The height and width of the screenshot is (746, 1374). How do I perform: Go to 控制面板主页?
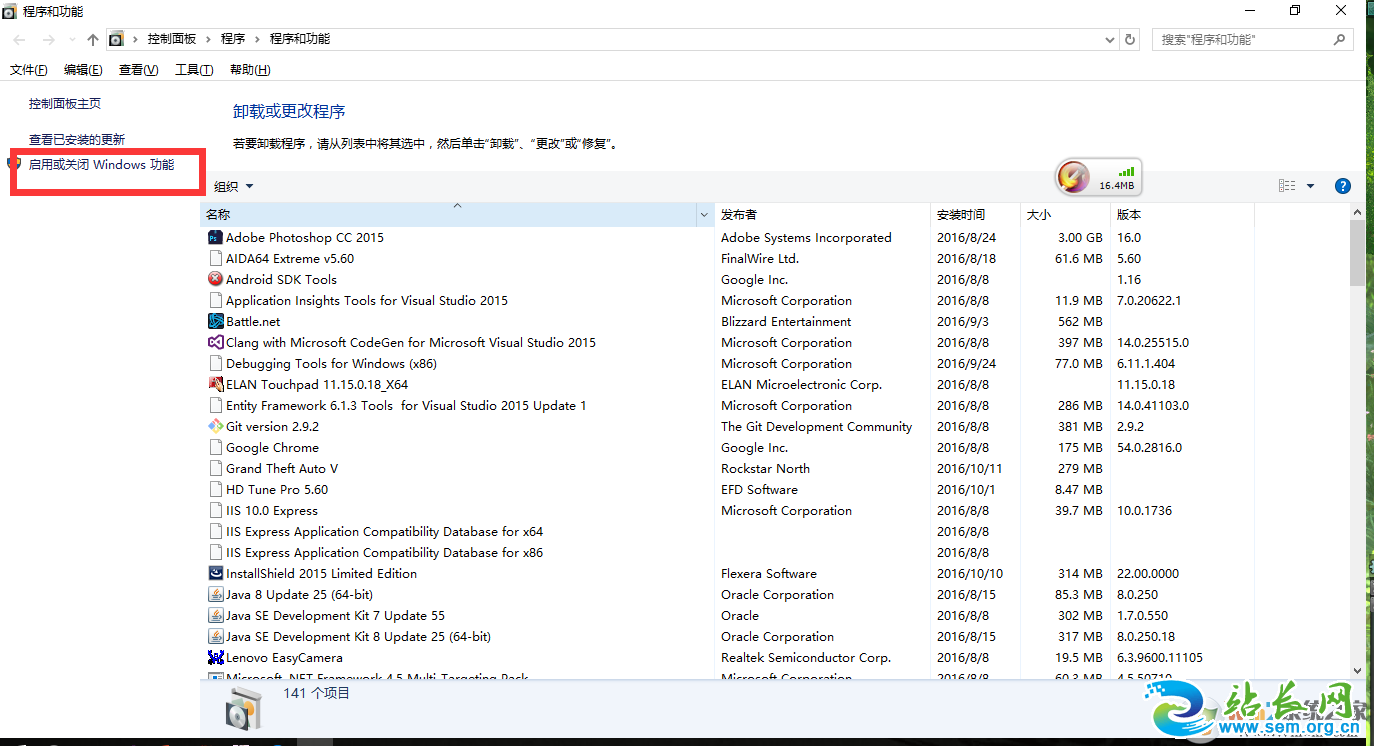(65, 104)
